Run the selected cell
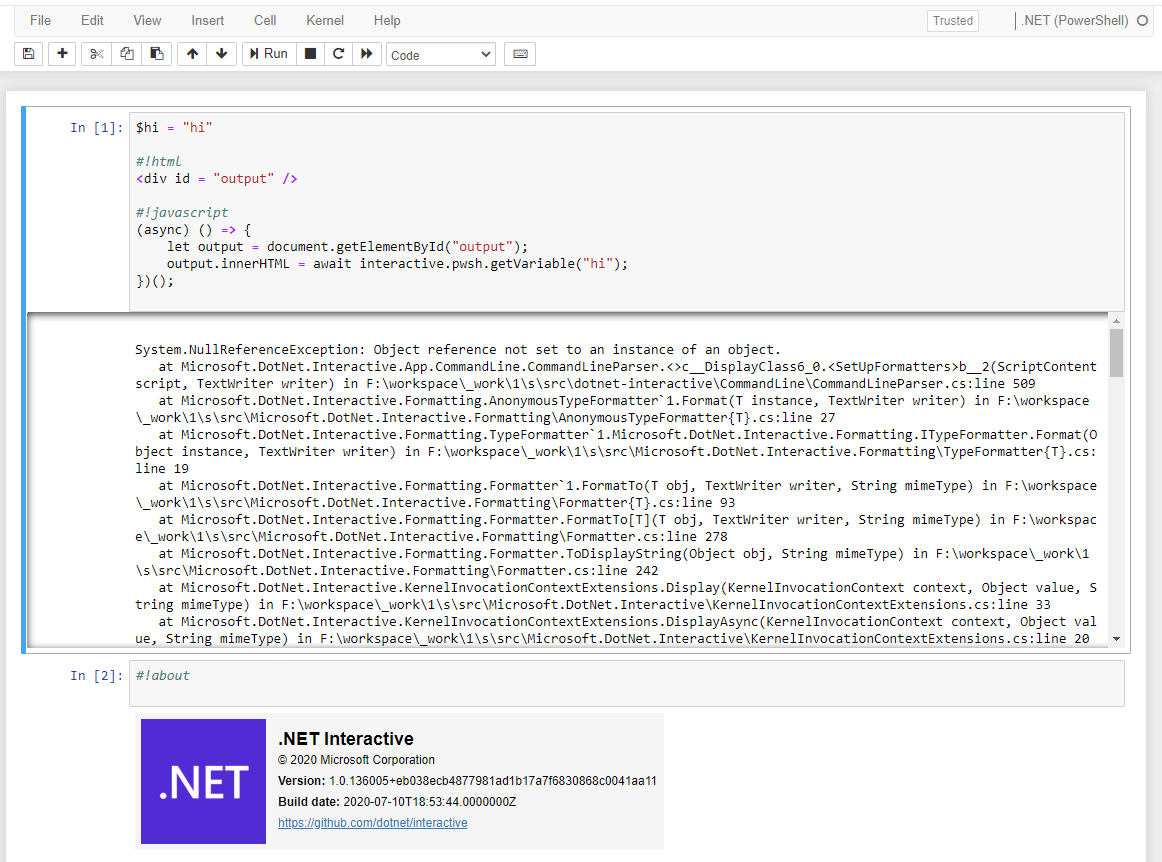The image size is (1162, 862). (268, 53)
